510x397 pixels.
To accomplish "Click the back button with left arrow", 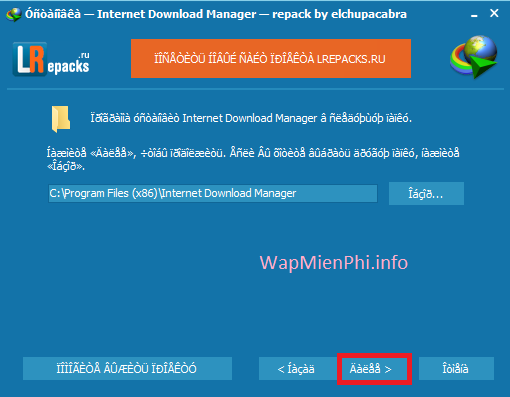I will 298,369.
